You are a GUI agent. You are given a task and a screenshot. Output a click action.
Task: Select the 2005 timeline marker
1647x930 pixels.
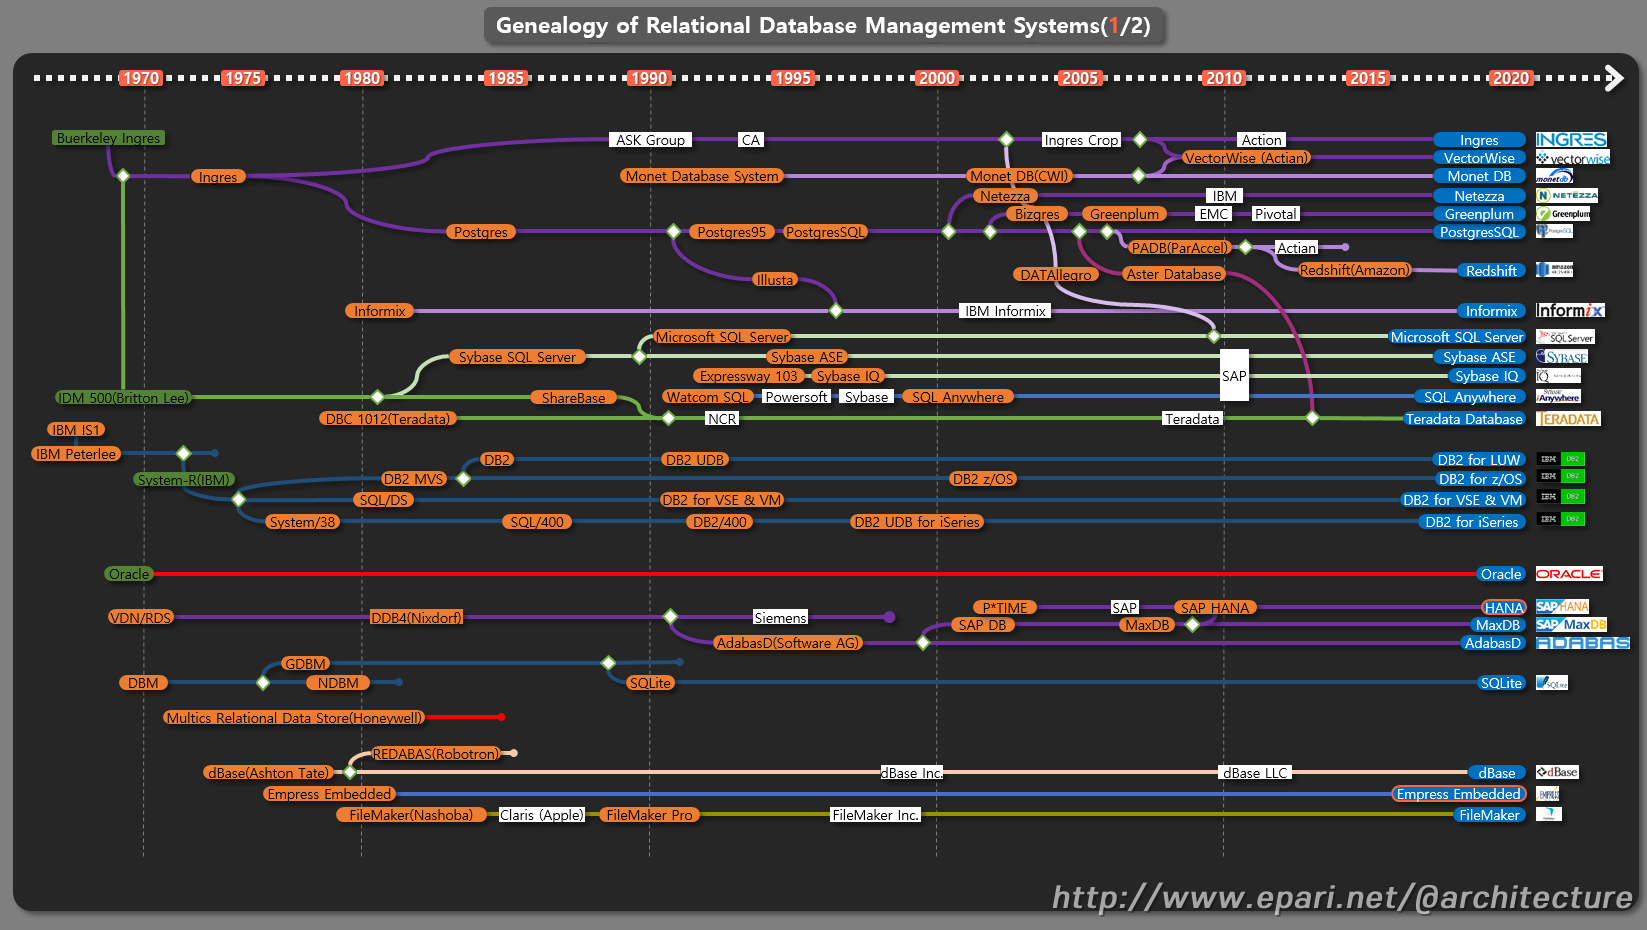1080,78
